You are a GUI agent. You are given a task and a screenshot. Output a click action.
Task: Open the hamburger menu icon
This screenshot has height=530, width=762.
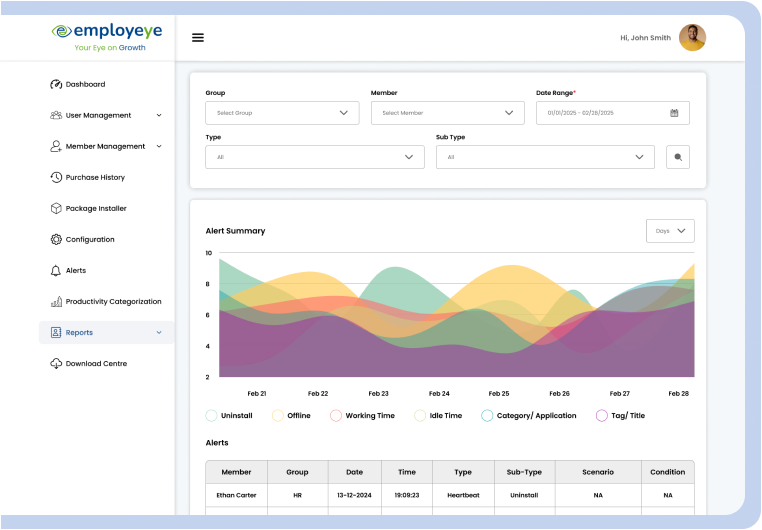[x=198, y=38]
